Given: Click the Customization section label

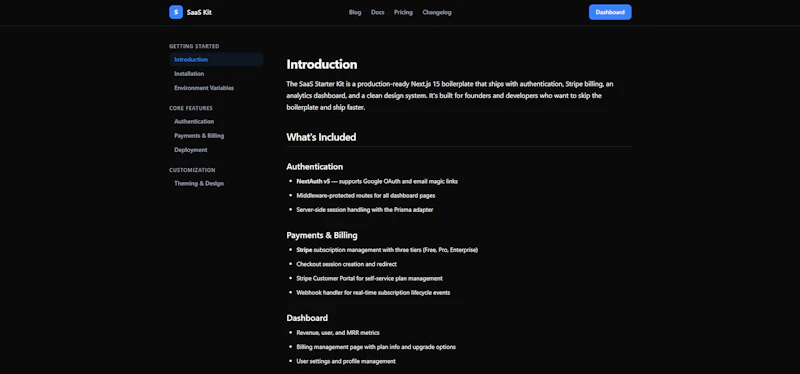Looking at the screenshot, I should (192, 170).
